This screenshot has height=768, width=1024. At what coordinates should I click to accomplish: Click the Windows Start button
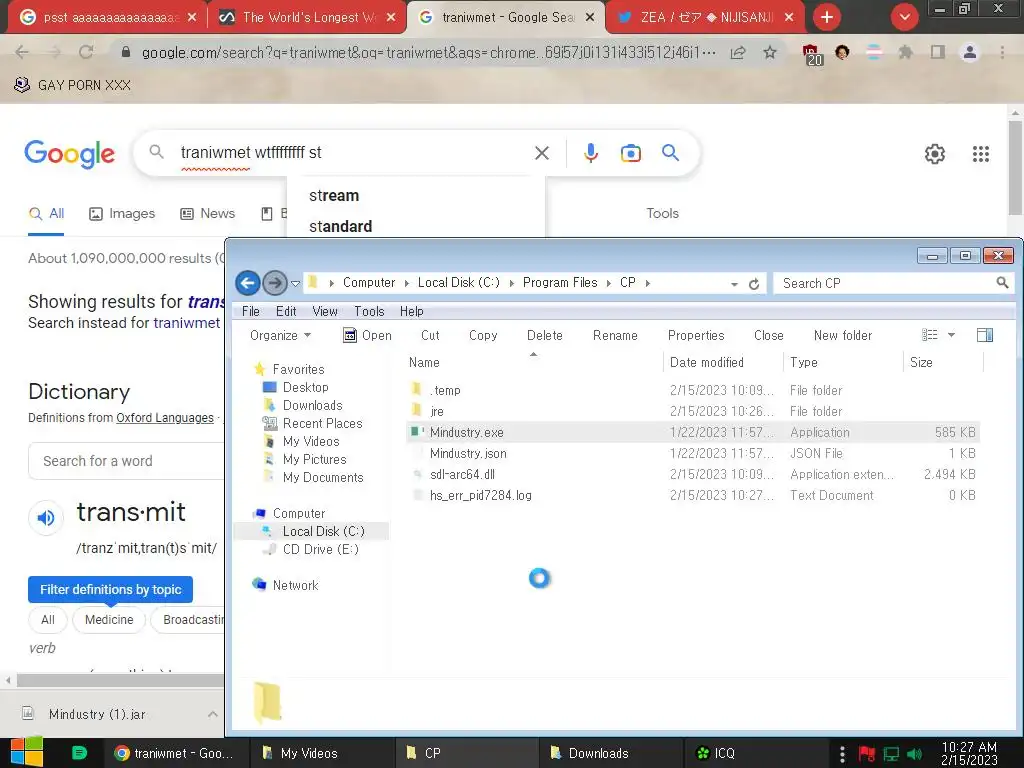[27, 752]
